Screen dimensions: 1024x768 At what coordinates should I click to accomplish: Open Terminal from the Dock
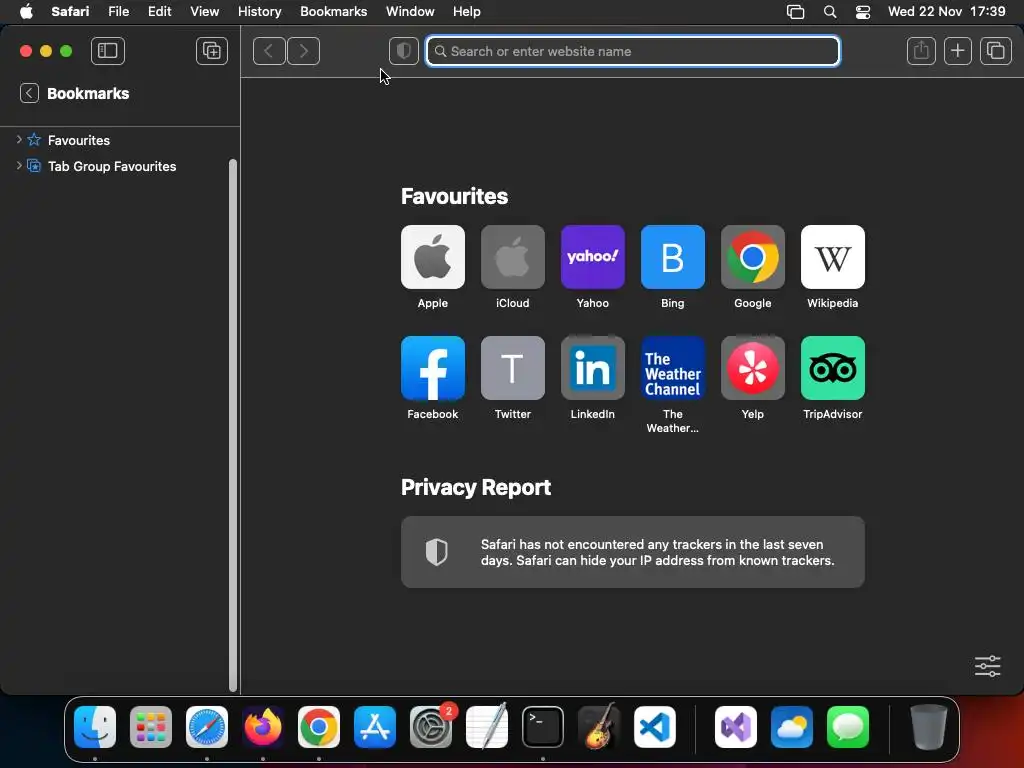543,727
